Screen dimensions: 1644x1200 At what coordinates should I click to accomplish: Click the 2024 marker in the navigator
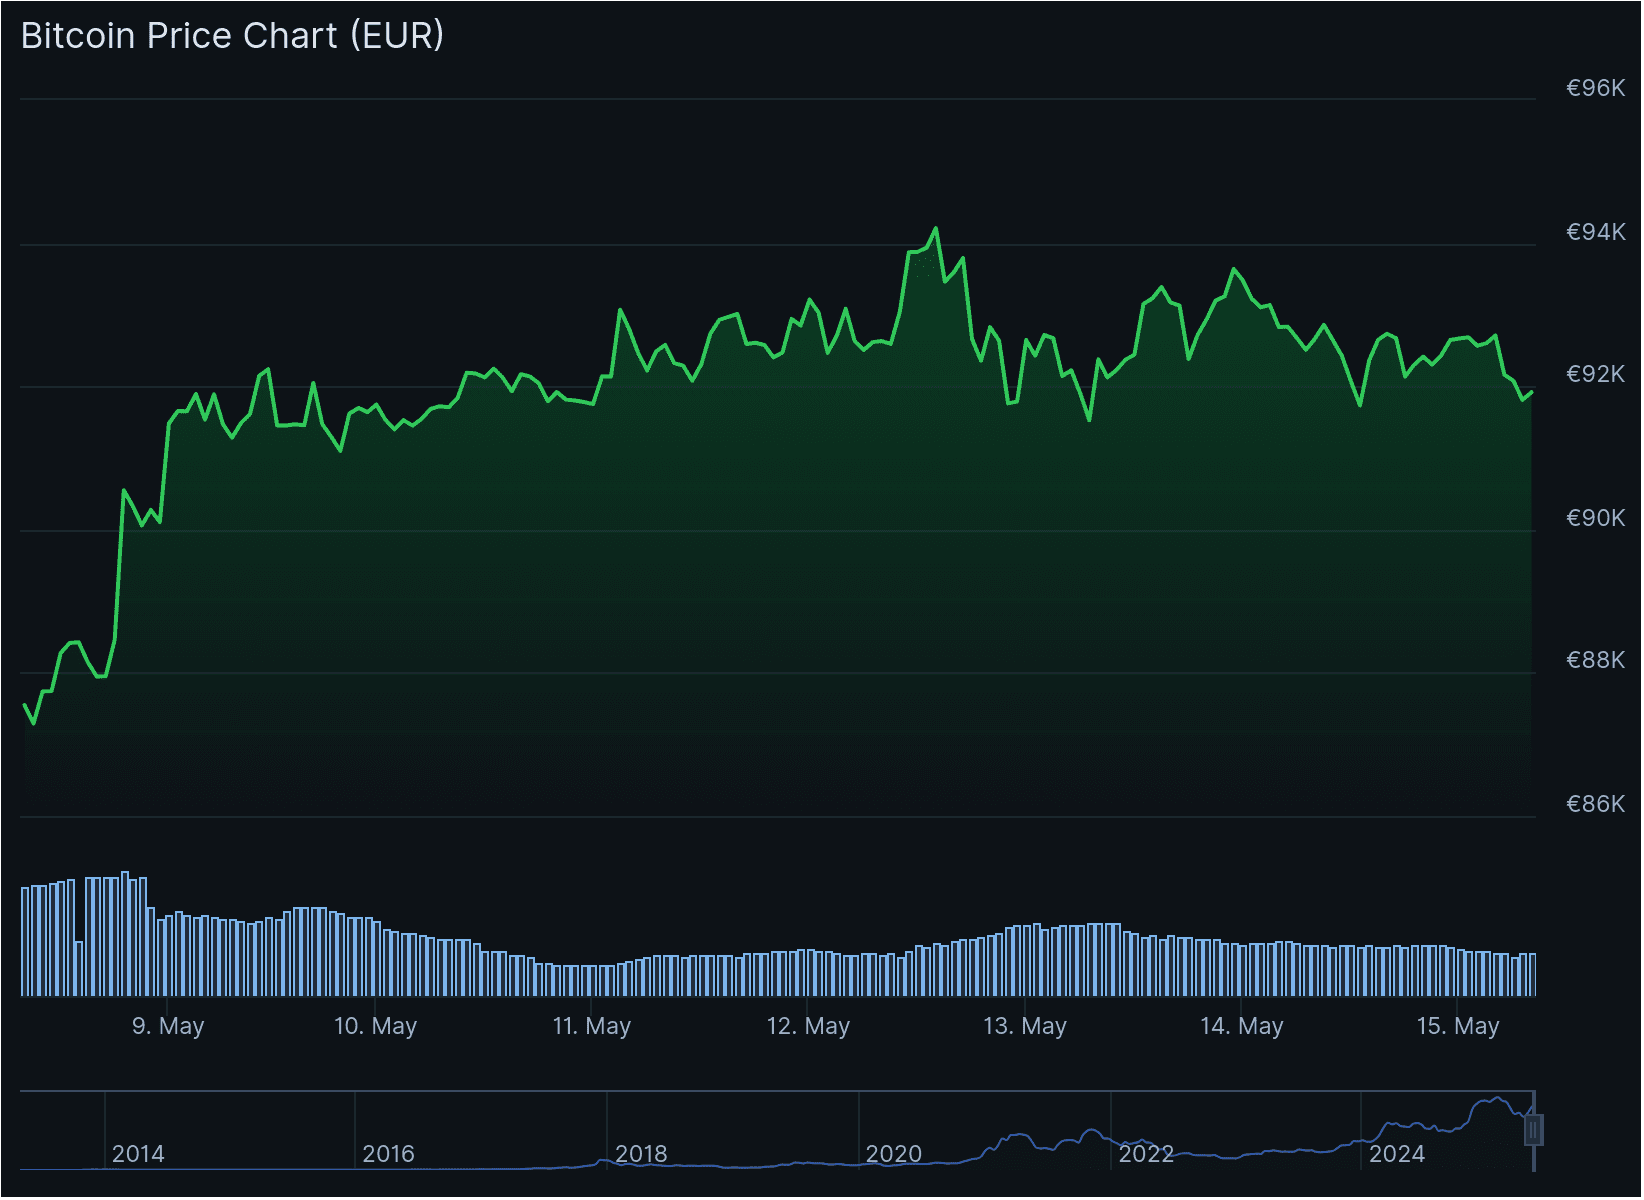1397,1155
